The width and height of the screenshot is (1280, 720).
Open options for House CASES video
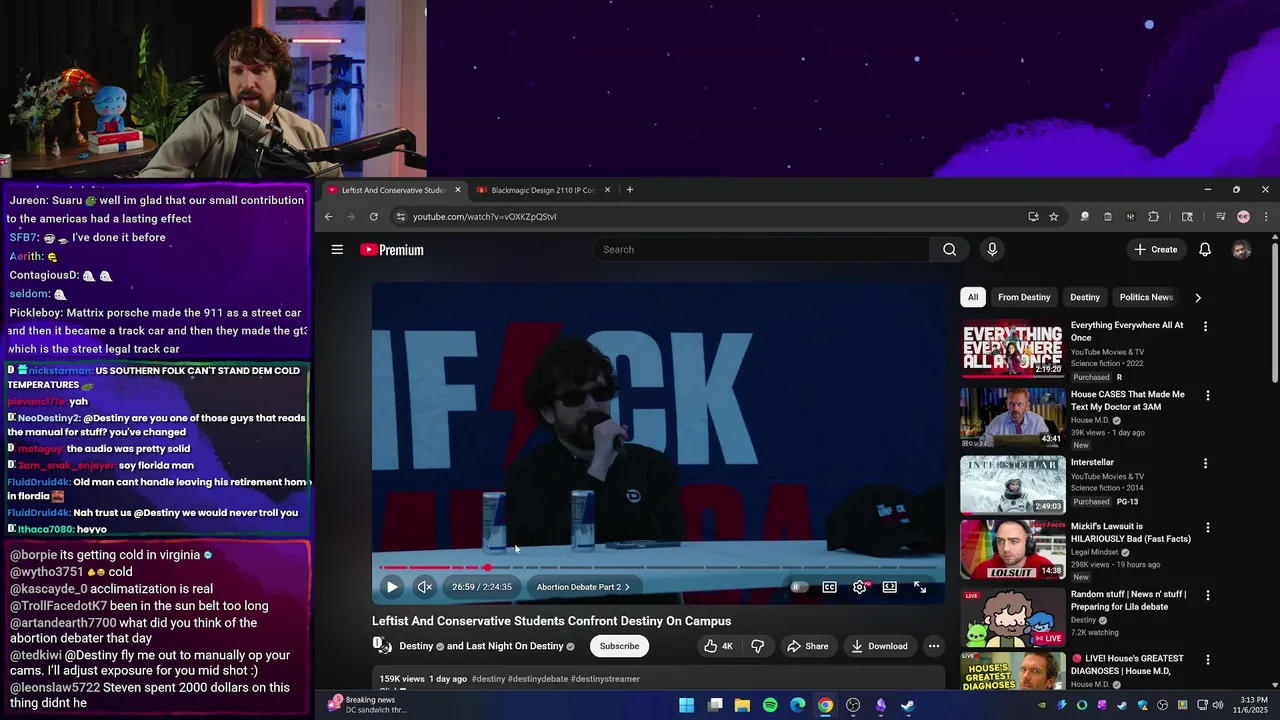[1207, 396]
